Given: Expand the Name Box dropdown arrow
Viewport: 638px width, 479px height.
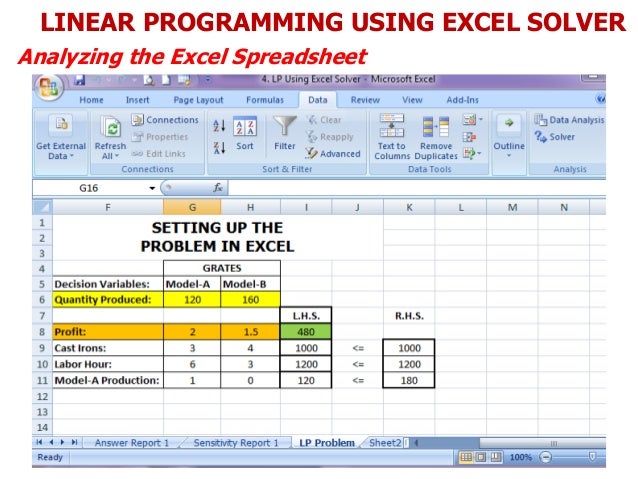Looking at the screenshot, I should (x=152, y=188).
